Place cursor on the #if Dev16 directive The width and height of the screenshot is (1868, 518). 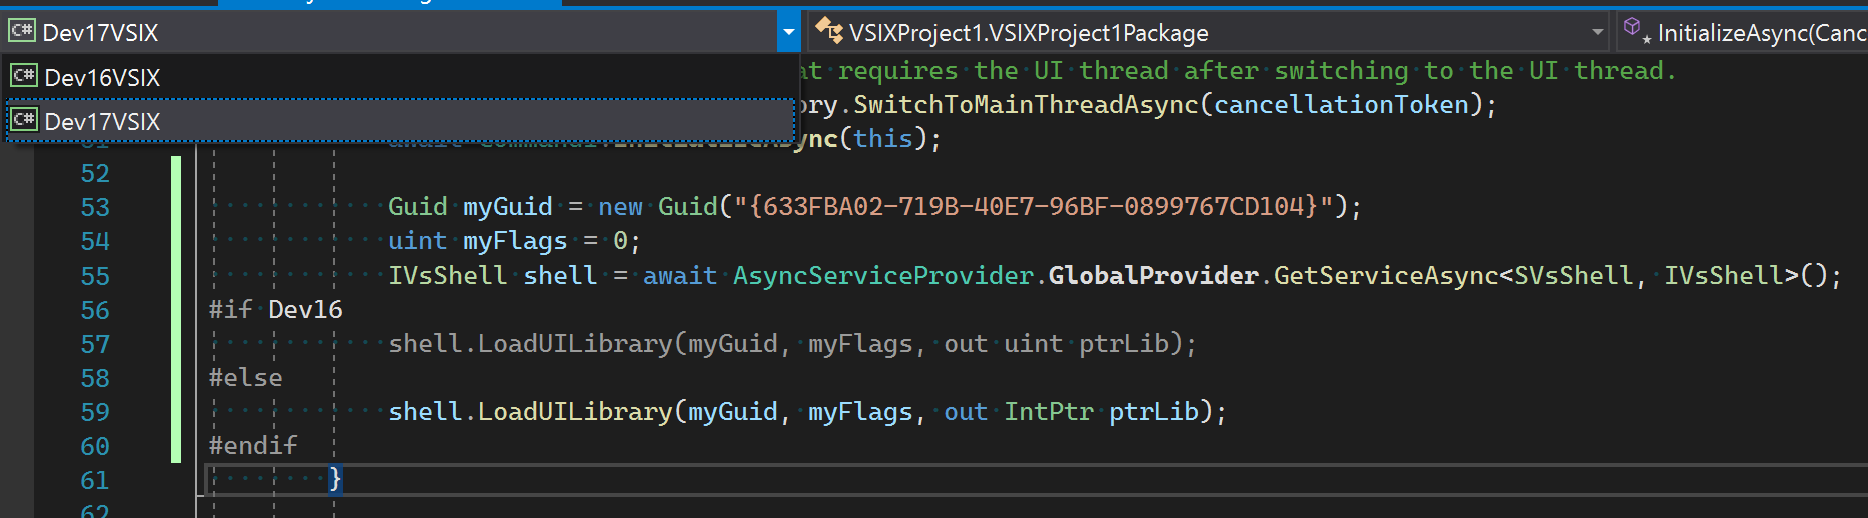pyautogui.click(x=275, y=310)
